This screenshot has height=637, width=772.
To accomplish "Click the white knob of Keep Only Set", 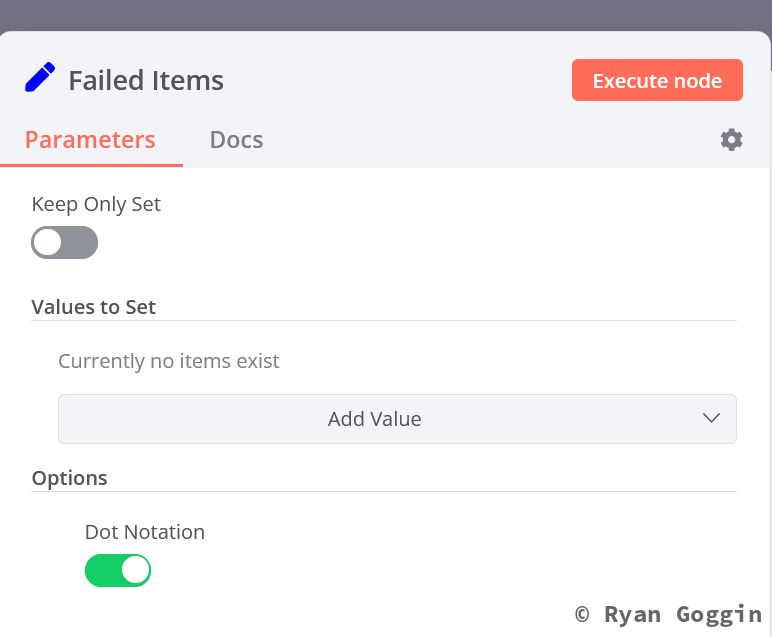I will (48, 243).
